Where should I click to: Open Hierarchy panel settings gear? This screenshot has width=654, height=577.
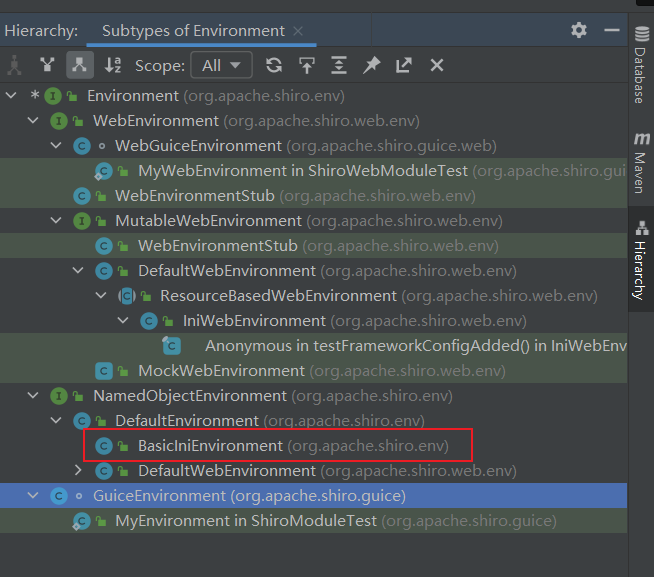[579, 30]
